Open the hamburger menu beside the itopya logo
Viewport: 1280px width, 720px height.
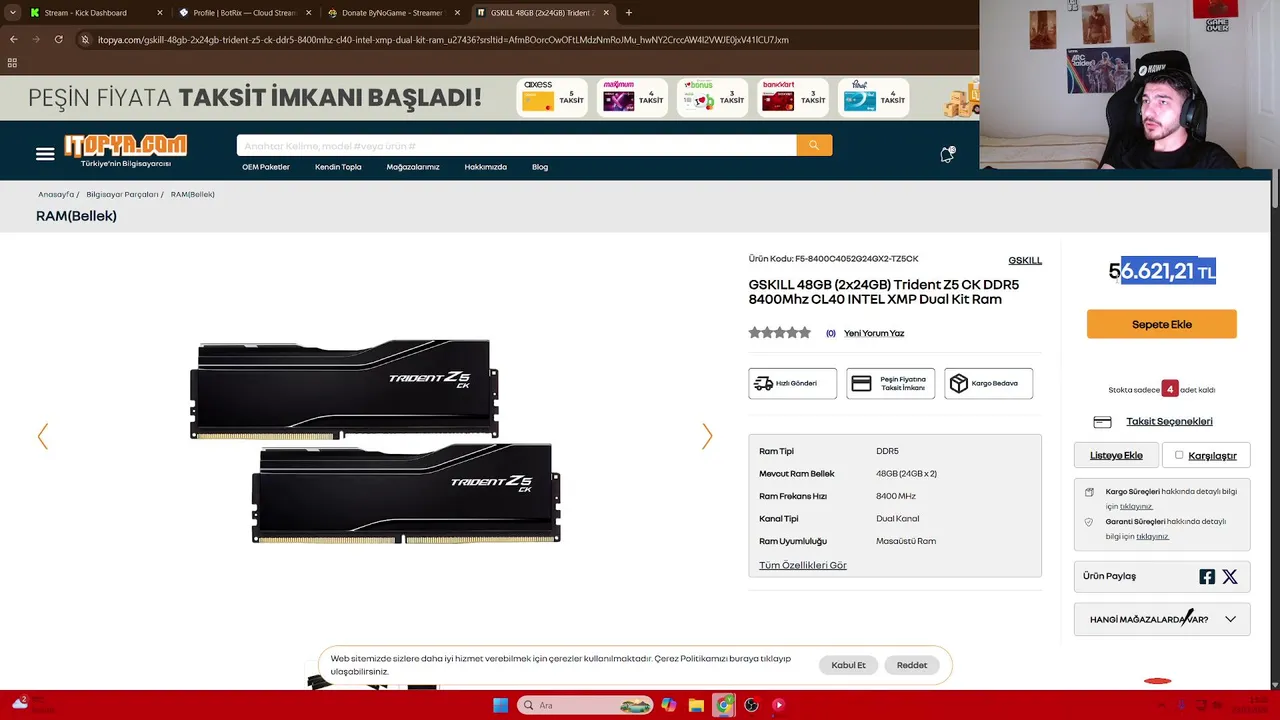coord(45,154)
